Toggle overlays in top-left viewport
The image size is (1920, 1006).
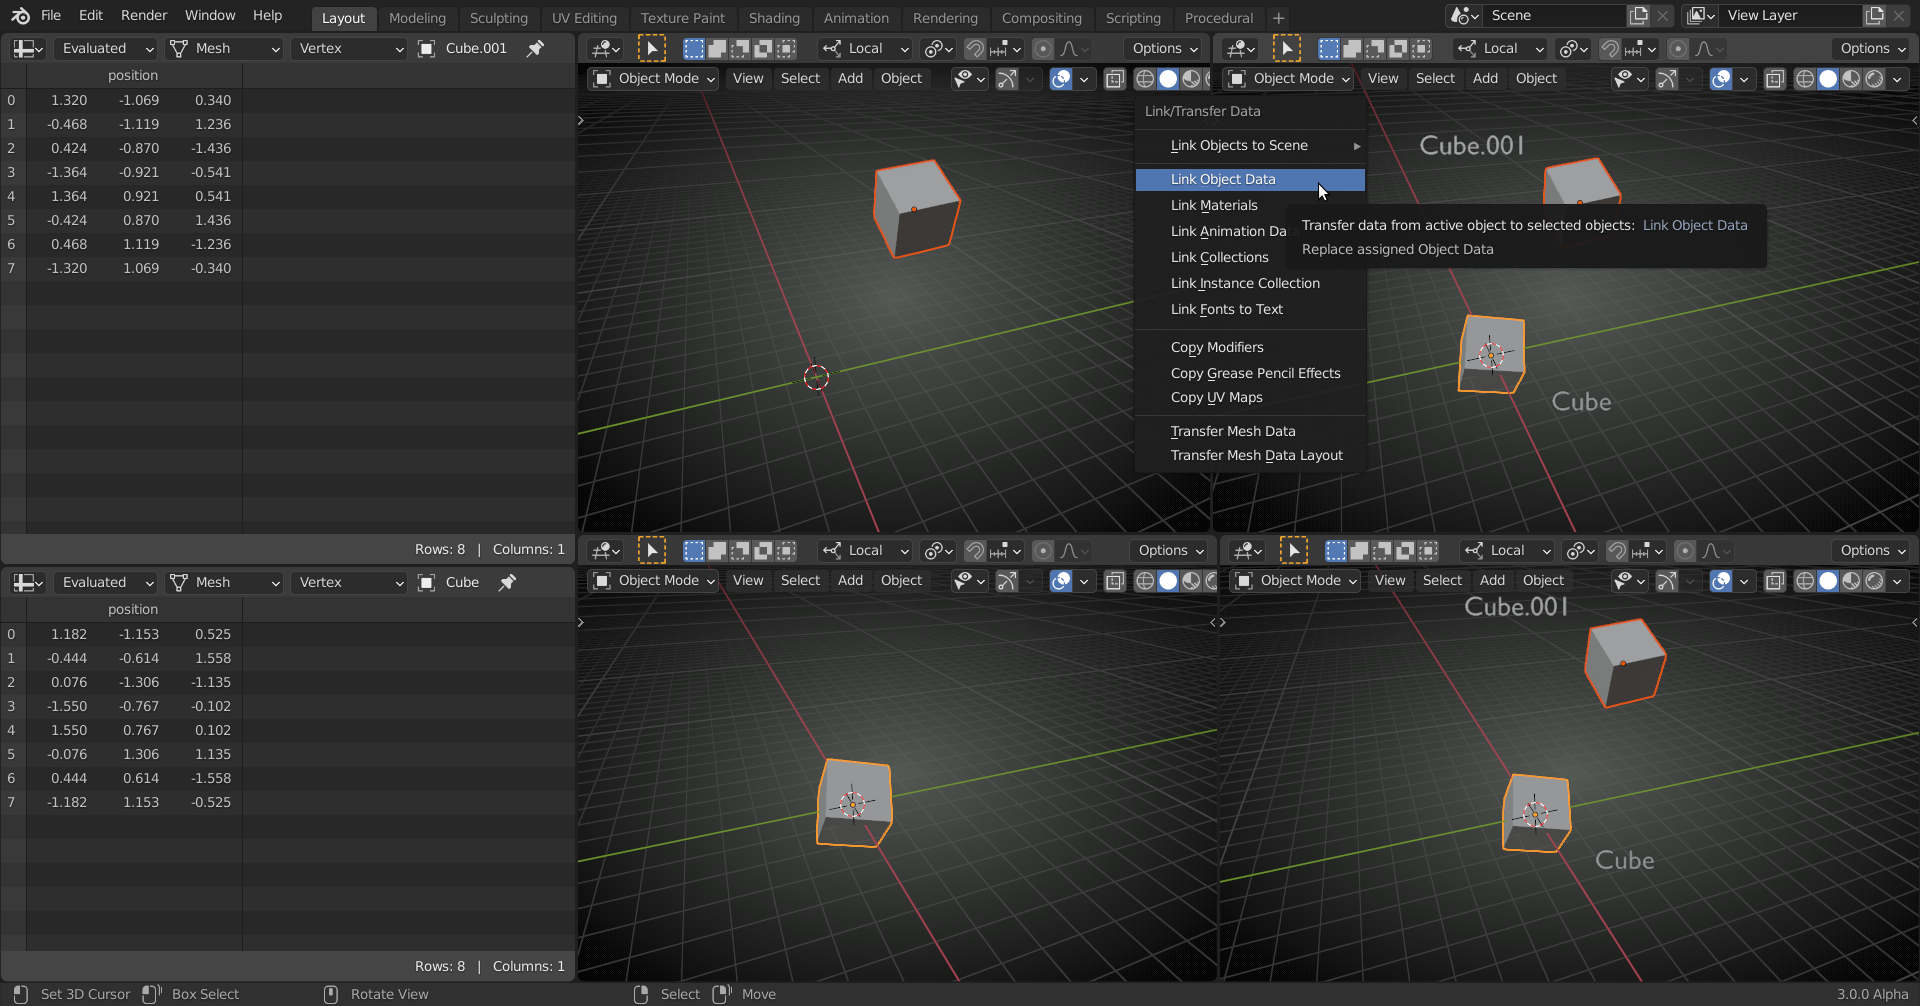click(x=1061, y=78)
